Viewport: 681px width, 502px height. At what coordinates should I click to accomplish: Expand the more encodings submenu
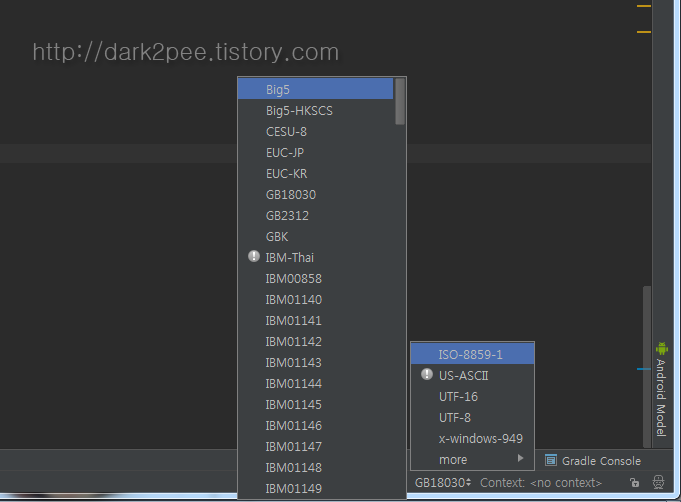(473, 459)
